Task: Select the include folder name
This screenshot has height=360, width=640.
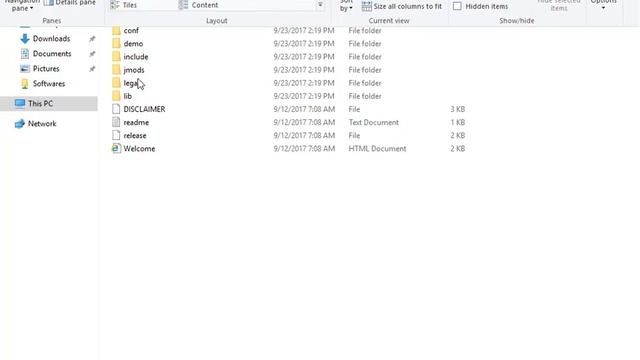Action: (136, 57)
